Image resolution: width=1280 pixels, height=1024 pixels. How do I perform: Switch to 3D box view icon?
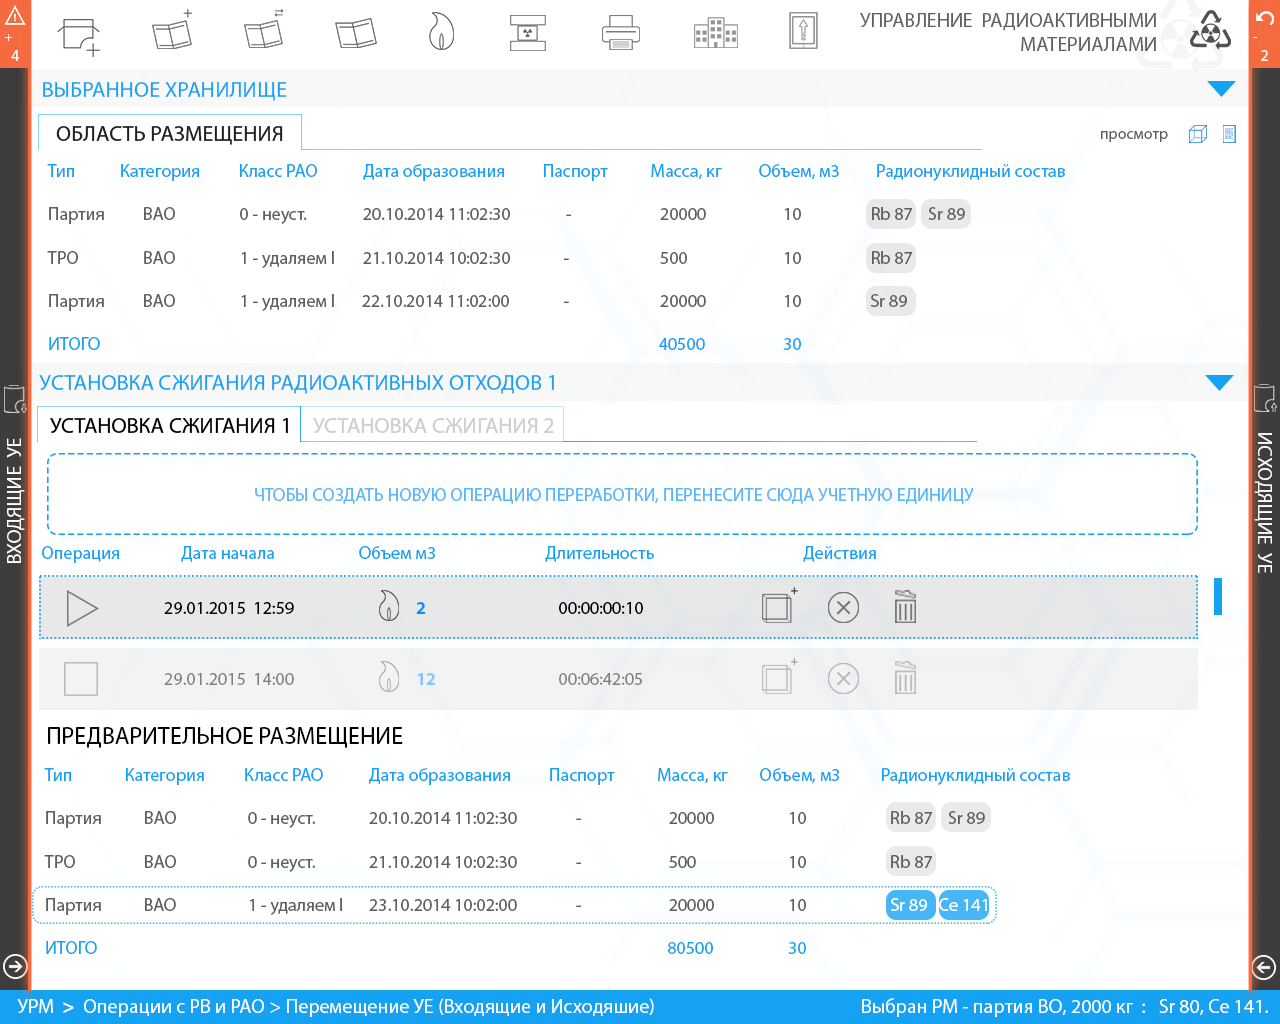point(1198,134)
